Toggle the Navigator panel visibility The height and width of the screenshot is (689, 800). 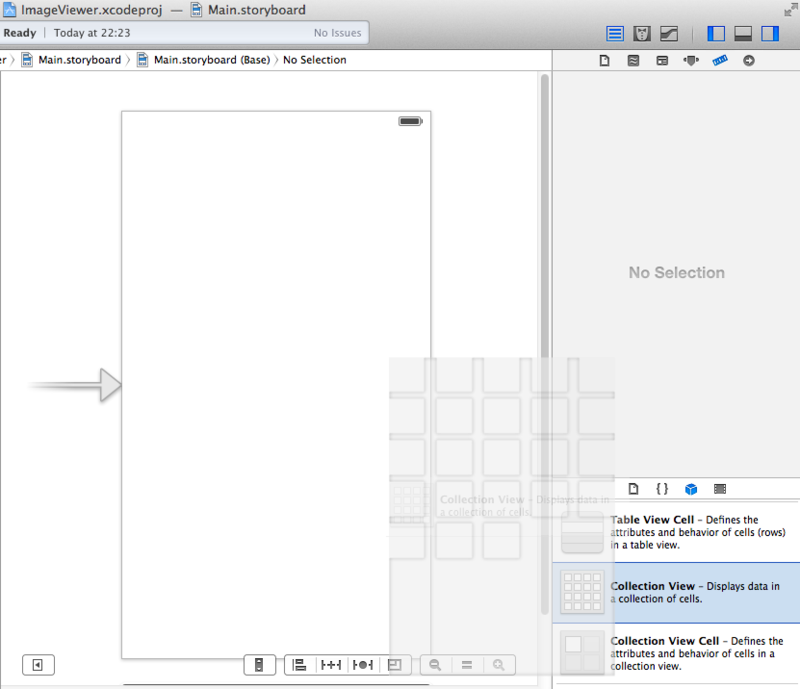(716, 34)
